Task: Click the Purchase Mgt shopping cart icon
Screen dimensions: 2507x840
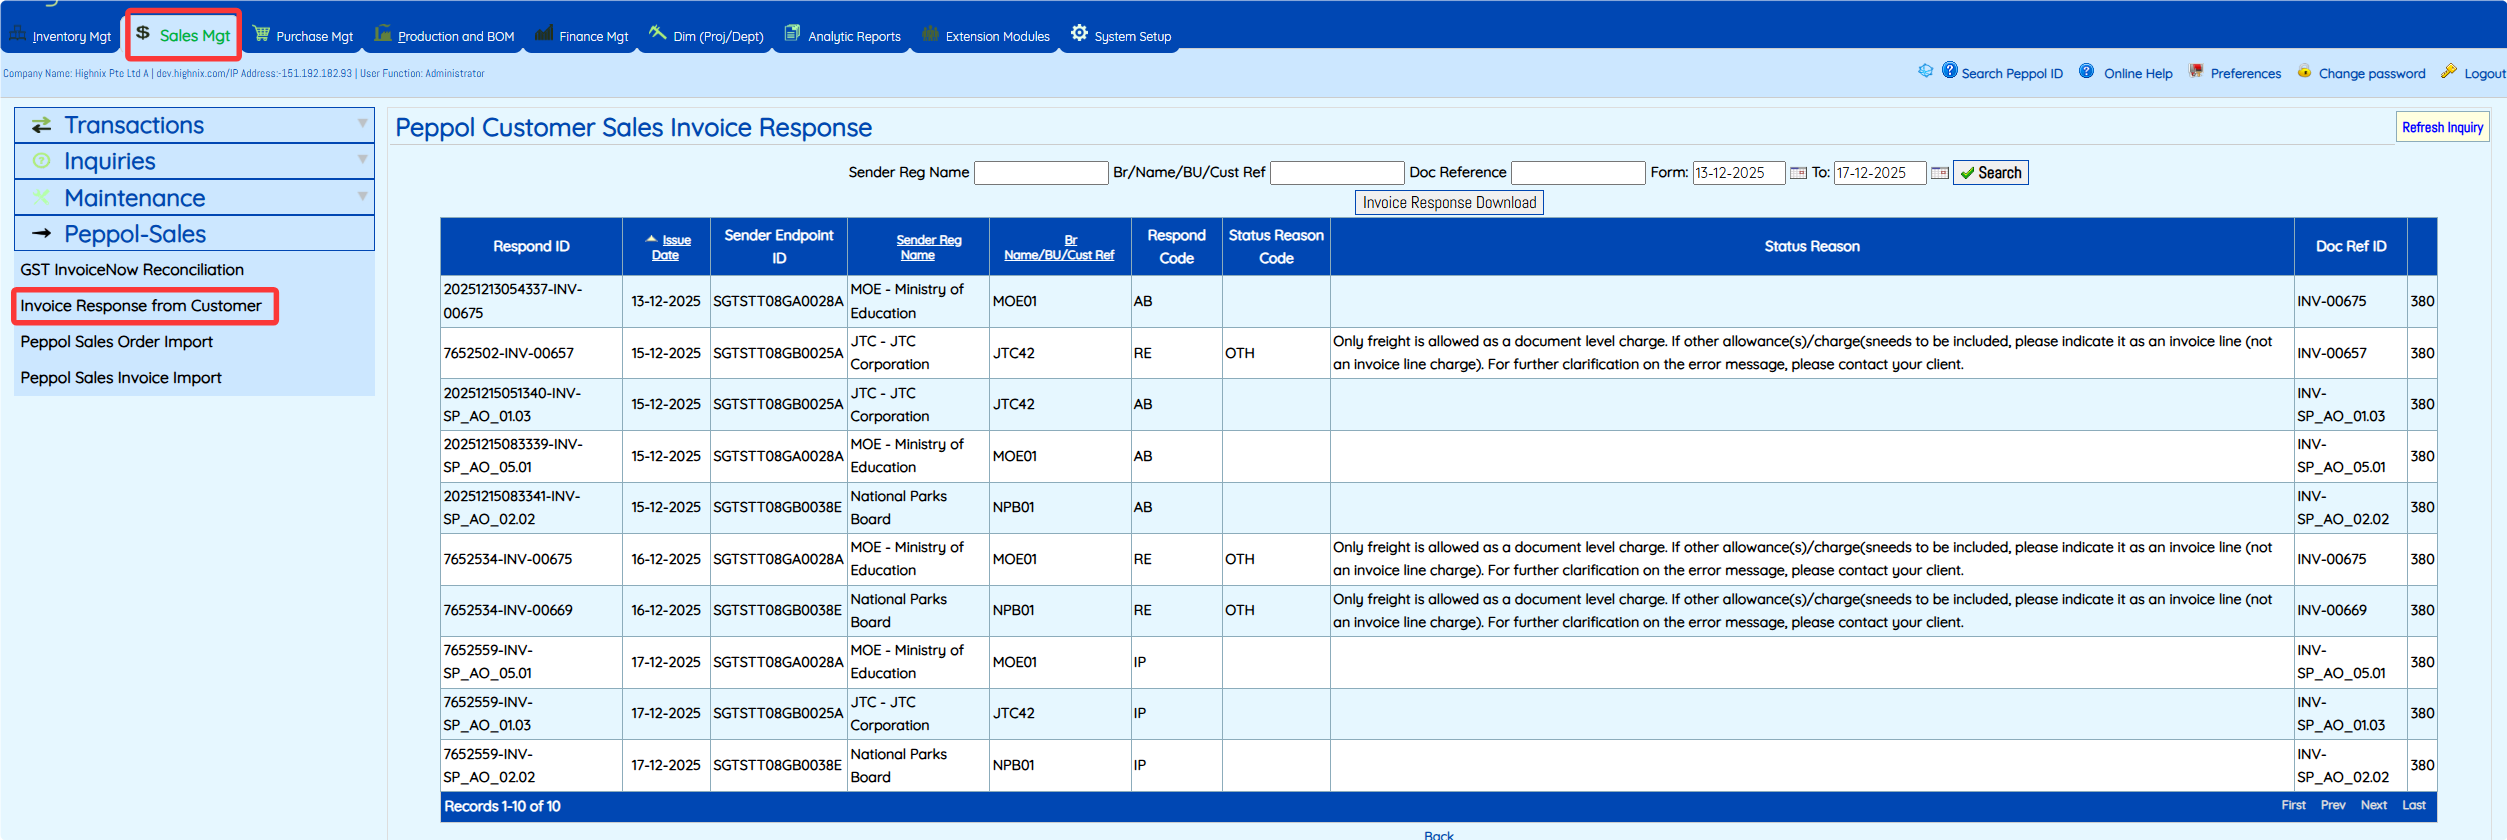Action: (x=261, y=34)
